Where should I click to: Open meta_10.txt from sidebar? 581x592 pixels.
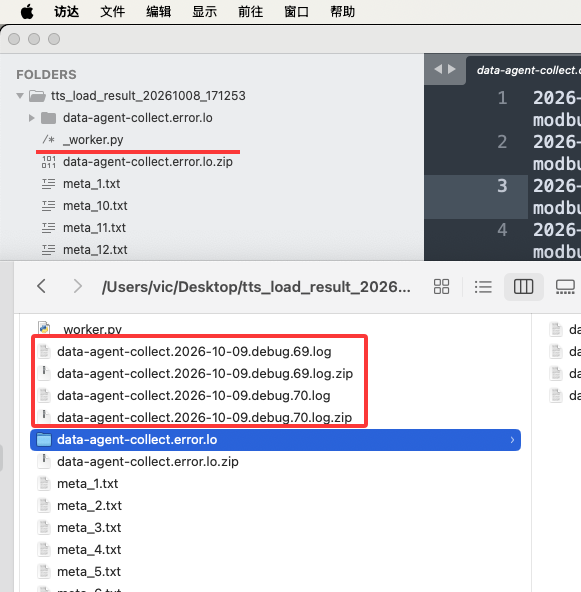pyautogui.click(x=95, y=206)
